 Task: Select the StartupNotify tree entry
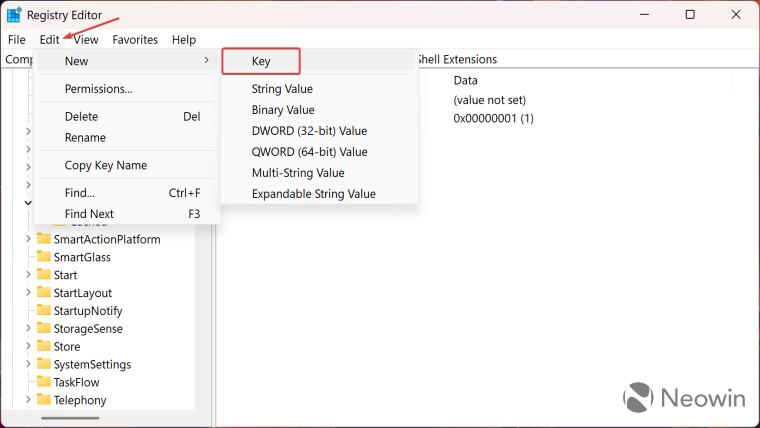point(88,311)
